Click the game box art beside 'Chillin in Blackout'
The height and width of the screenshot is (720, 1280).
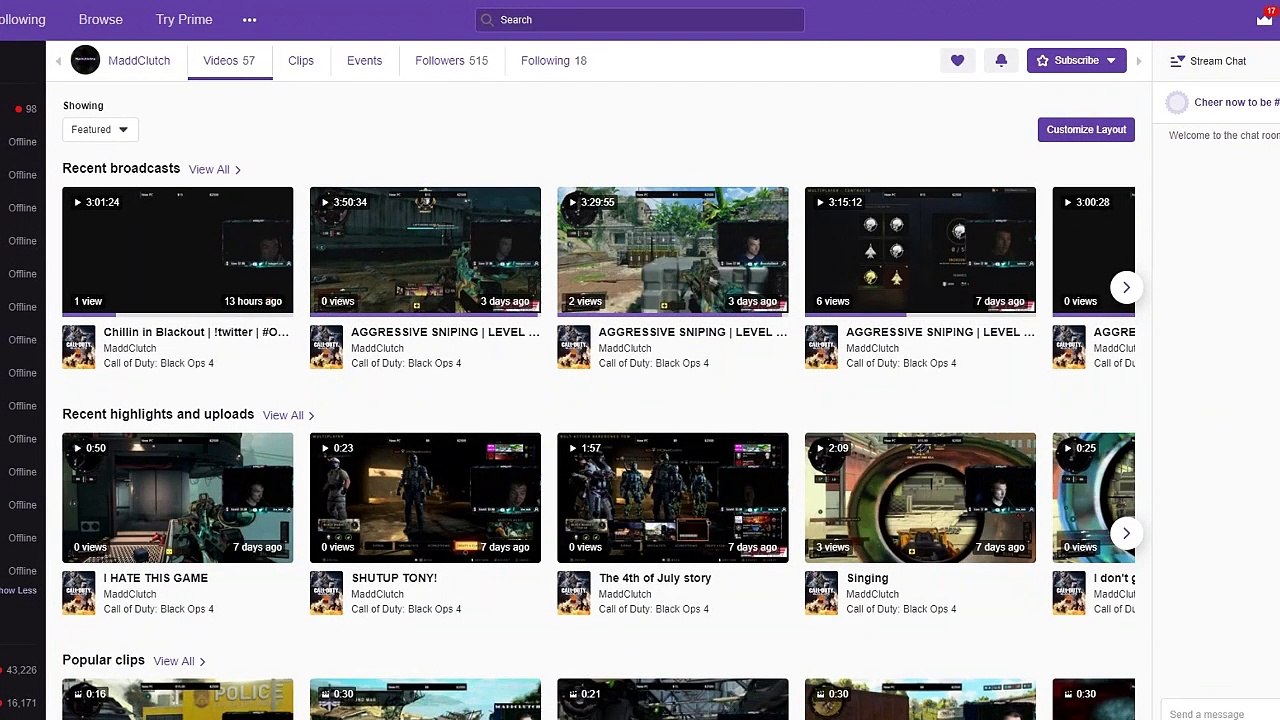(x=79, y=347)
